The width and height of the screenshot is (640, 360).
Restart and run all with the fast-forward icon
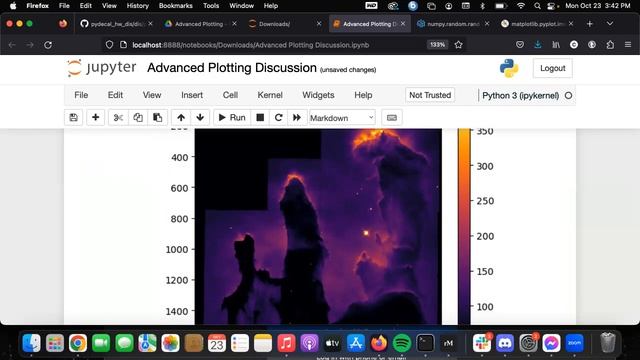(297, 118)
